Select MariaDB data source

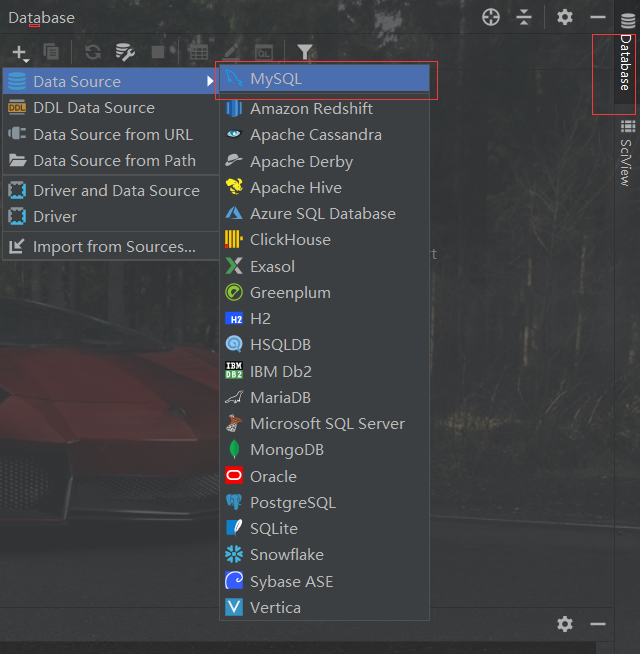324,397
